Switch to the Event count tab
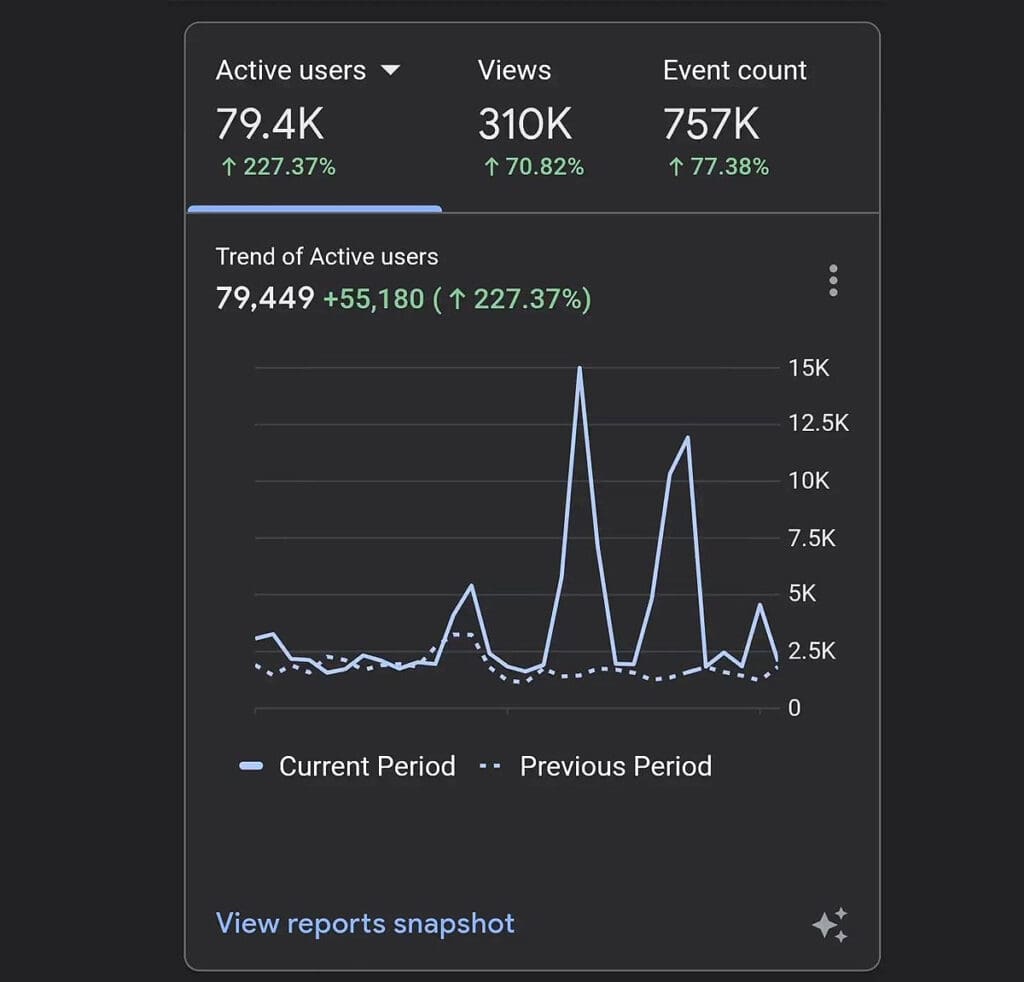1024x982 pixels. coord(734,71)
